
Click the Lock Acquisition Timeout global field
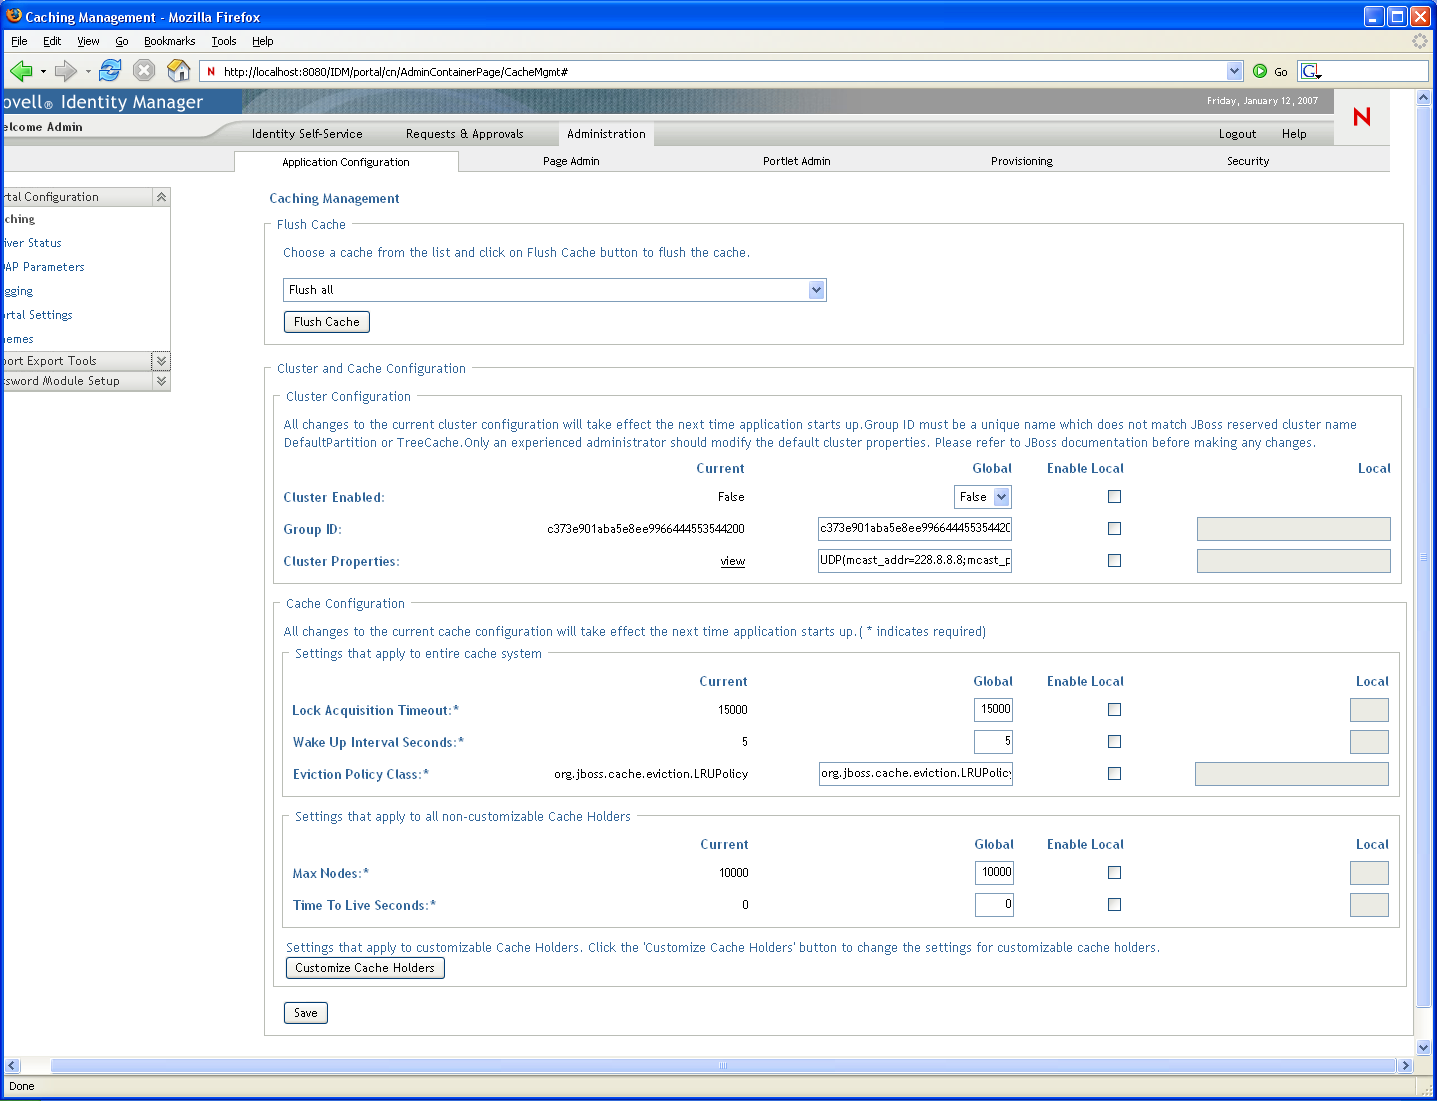pos(993,710)
